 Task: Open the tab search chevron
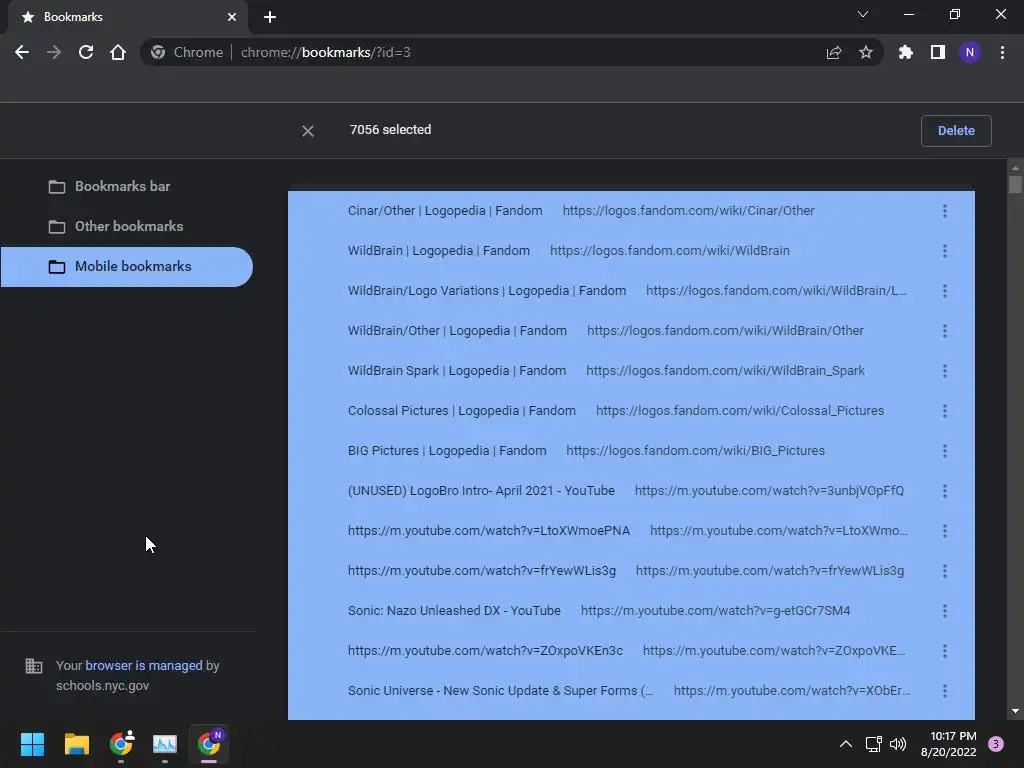863,14
